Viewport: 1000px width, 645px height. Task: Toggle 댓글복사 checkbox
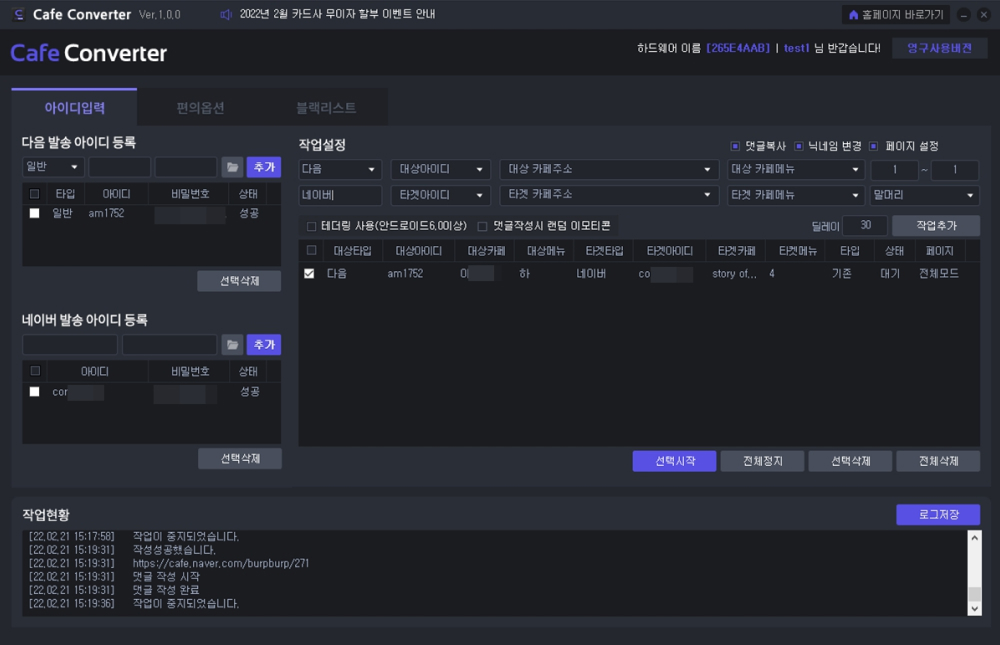point(735,146)
